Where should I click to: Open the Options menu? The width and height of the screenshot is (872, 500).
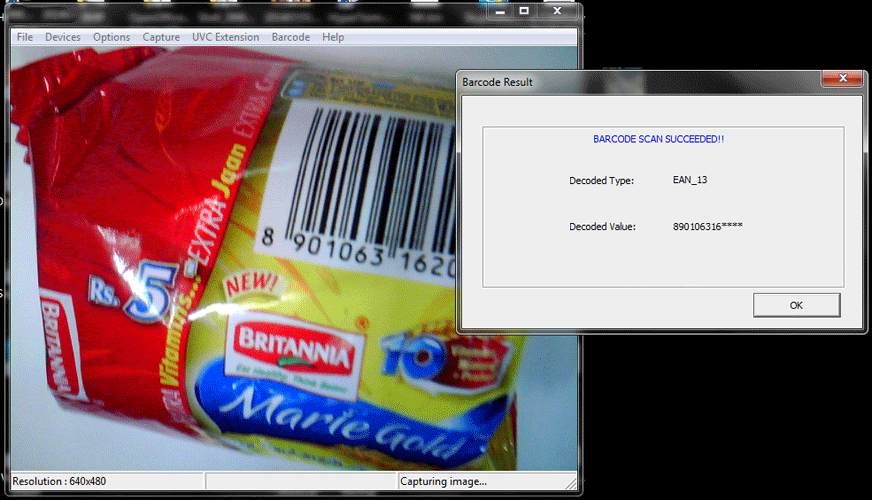pos(111,37)
